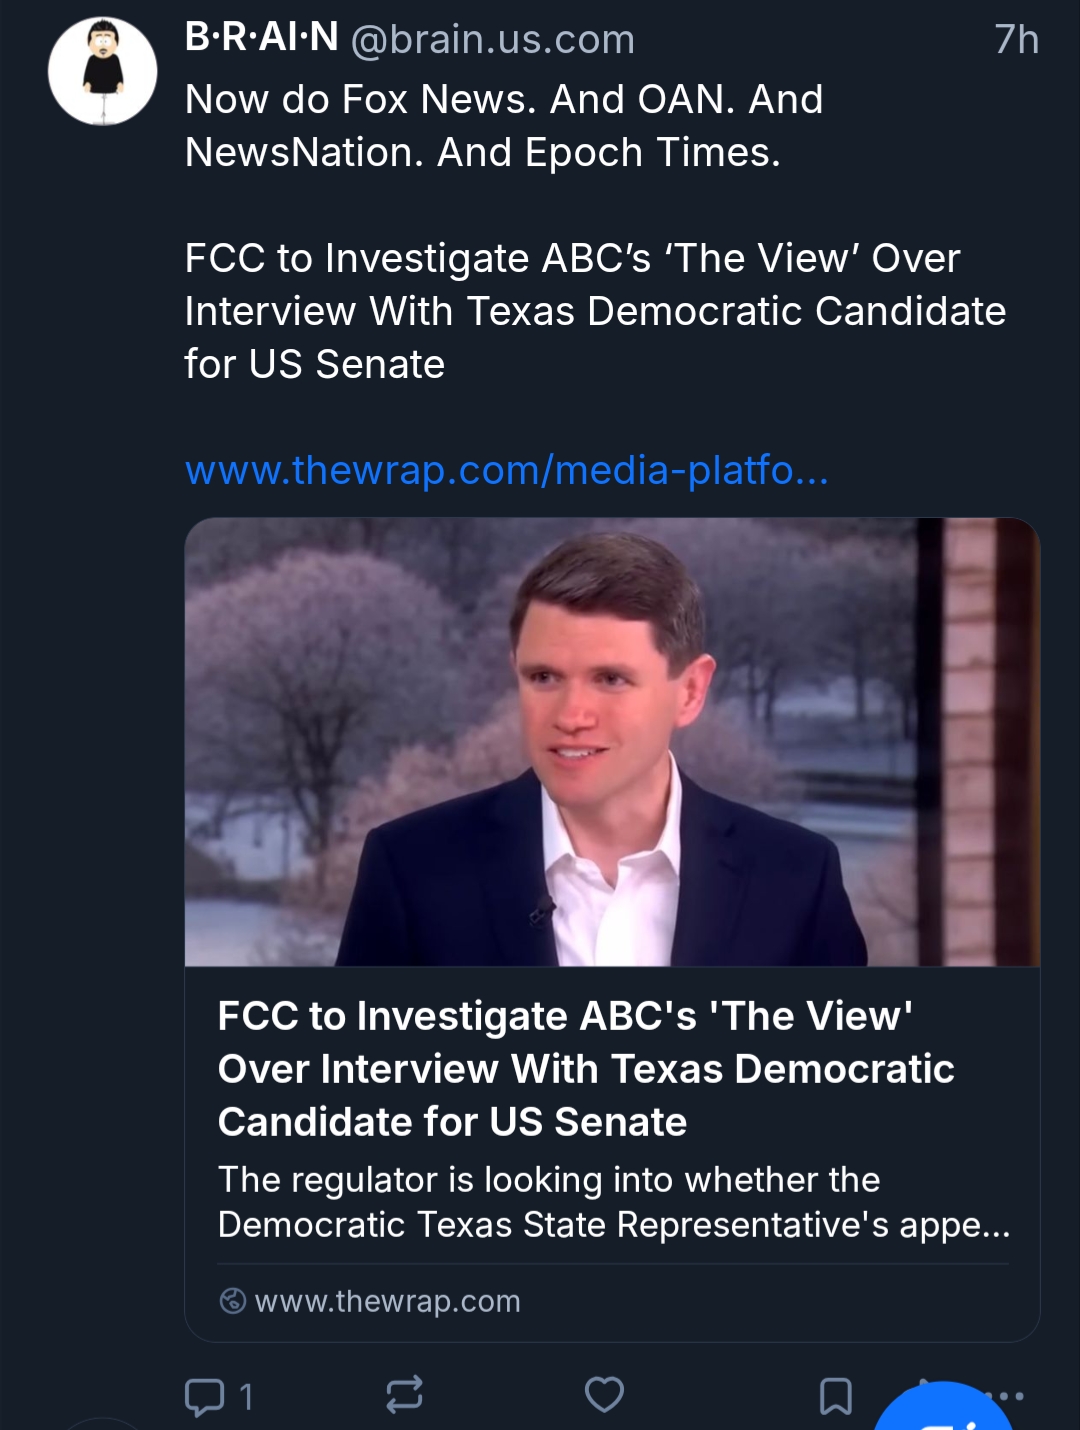This screenshot has width=1080, height=1430.
Task: Open the 7h post timestamp
Action: coord(1016,40)
